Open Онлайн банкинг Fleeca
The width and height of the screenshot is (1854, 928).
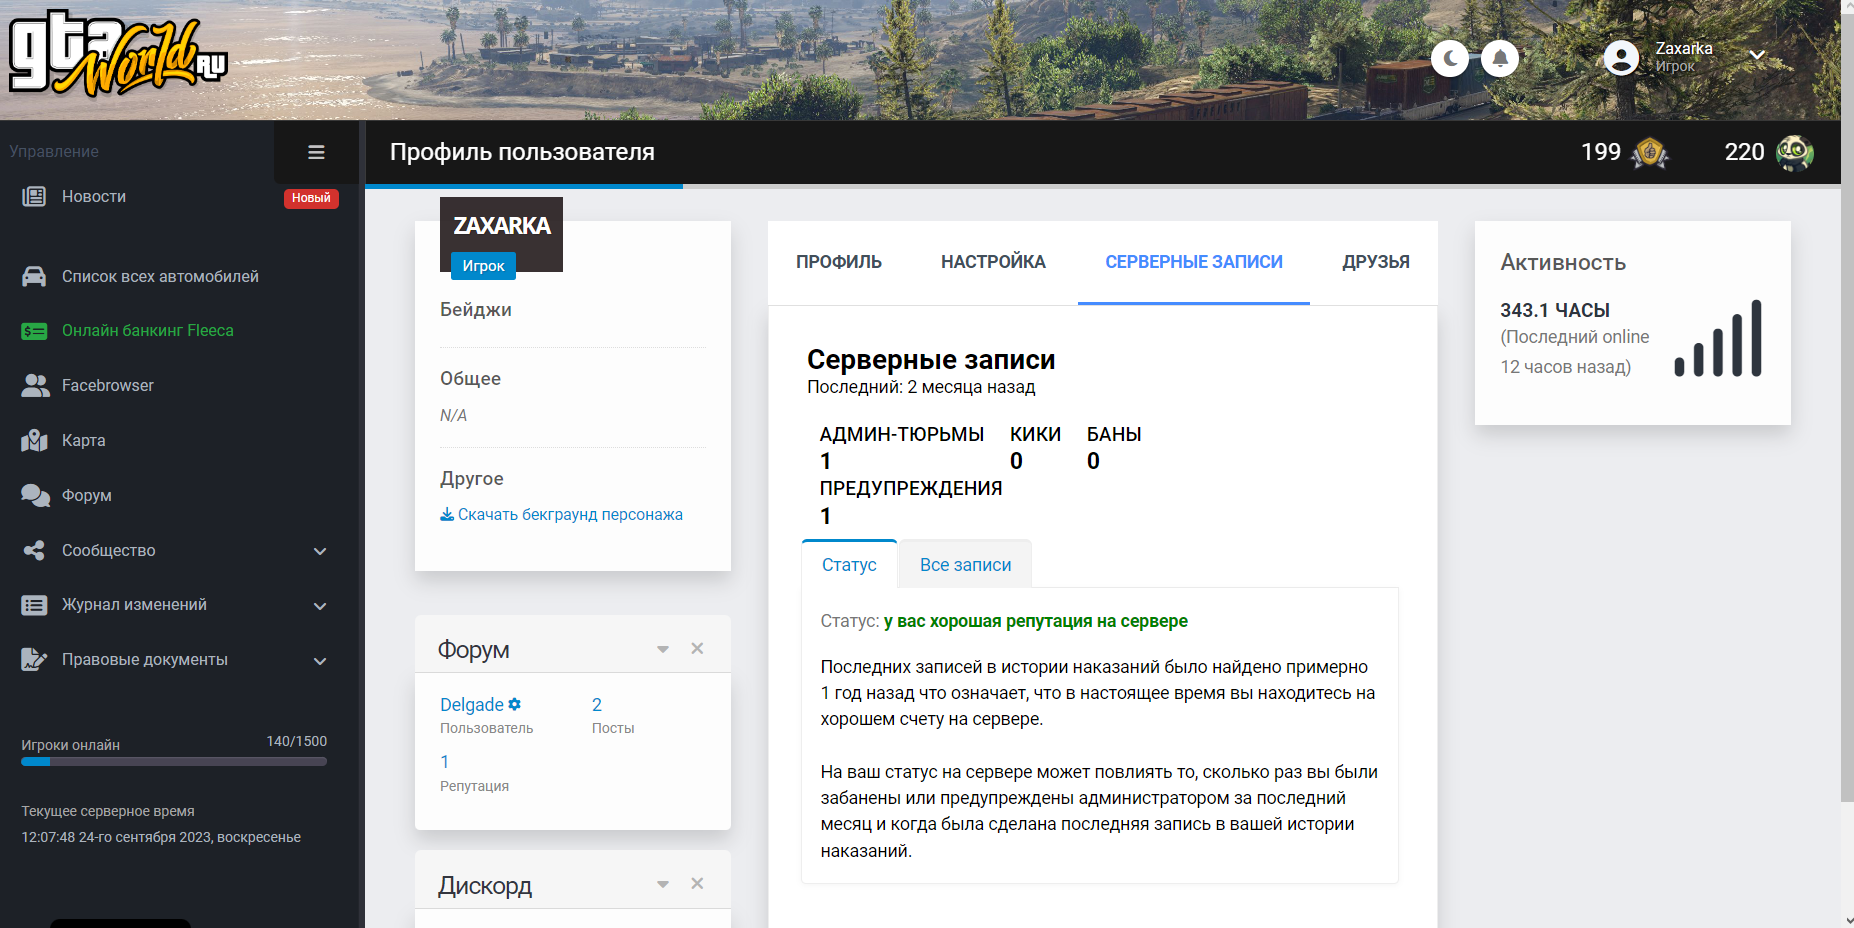[x=148, y=330]
